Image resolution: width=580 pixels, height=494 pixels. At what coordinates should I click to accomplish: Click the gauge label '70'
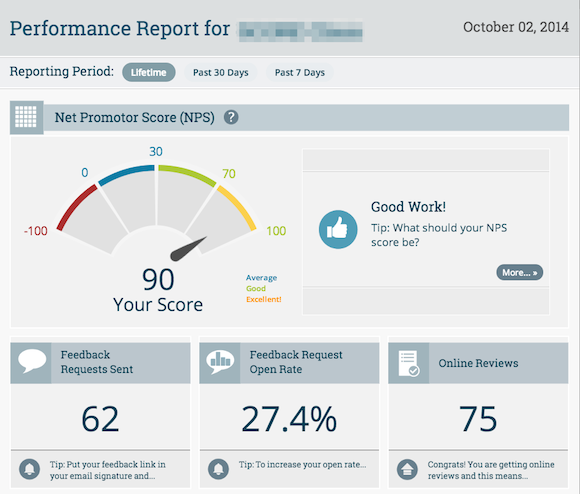point(229,173)
